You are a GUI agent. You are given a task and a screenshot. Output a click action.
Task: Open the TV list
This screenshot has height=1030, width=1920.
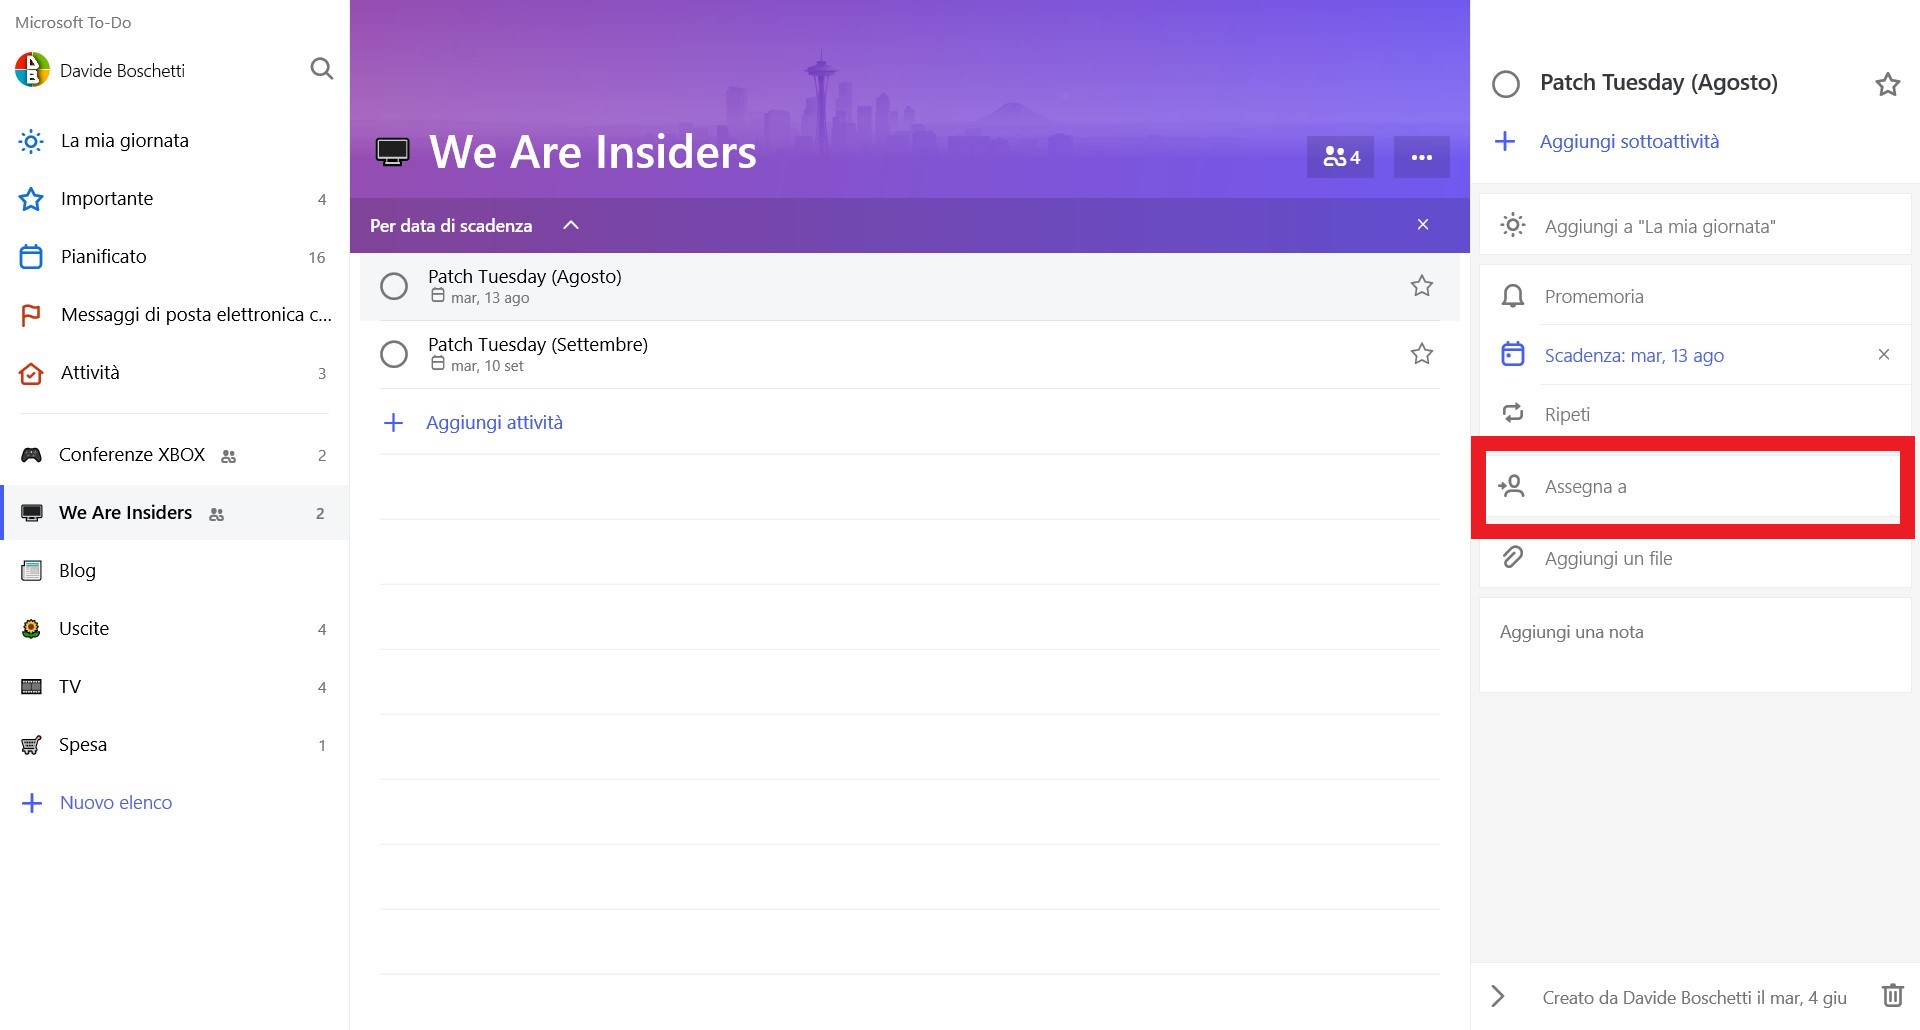[x=174, y=687]
